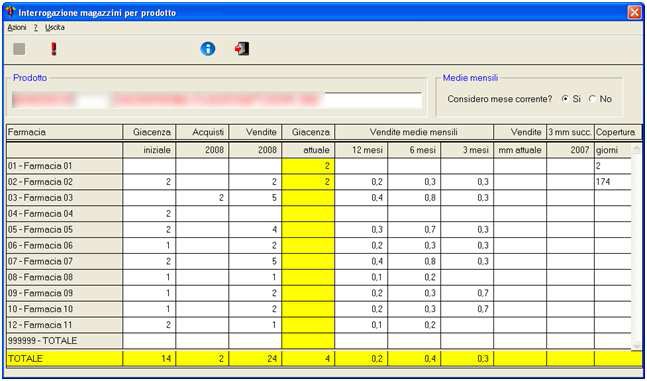Click total 6 mesi value 0,4
Image resolution: width=647 pixels, height=381 pixels.
click(x=414, y=358)
